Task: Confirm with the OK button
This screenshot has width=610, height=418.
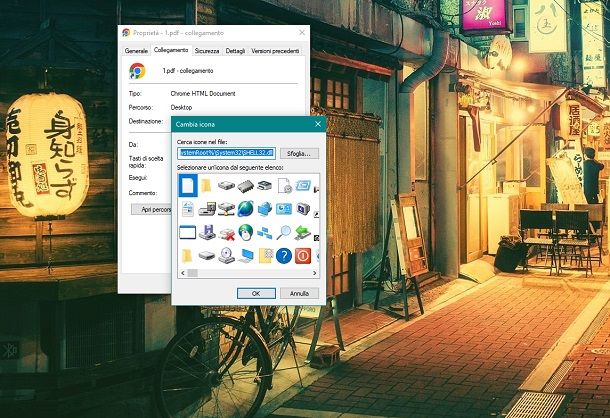Action: [256, 293]
